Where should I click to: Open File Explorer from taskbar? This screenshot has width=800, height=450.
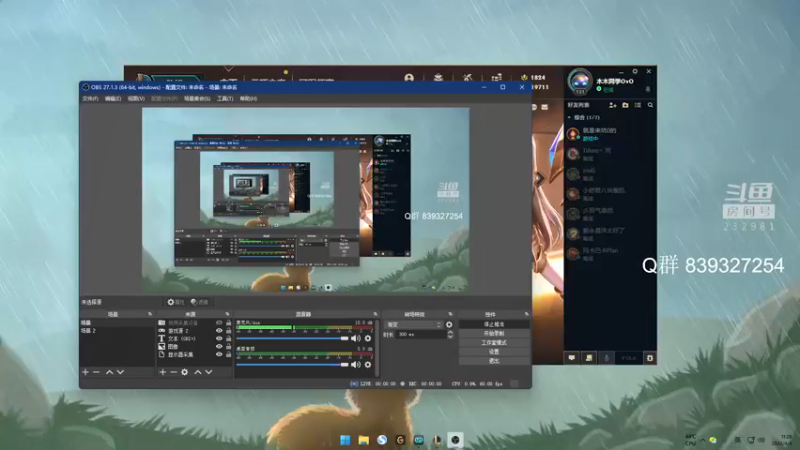pos(364,440)
